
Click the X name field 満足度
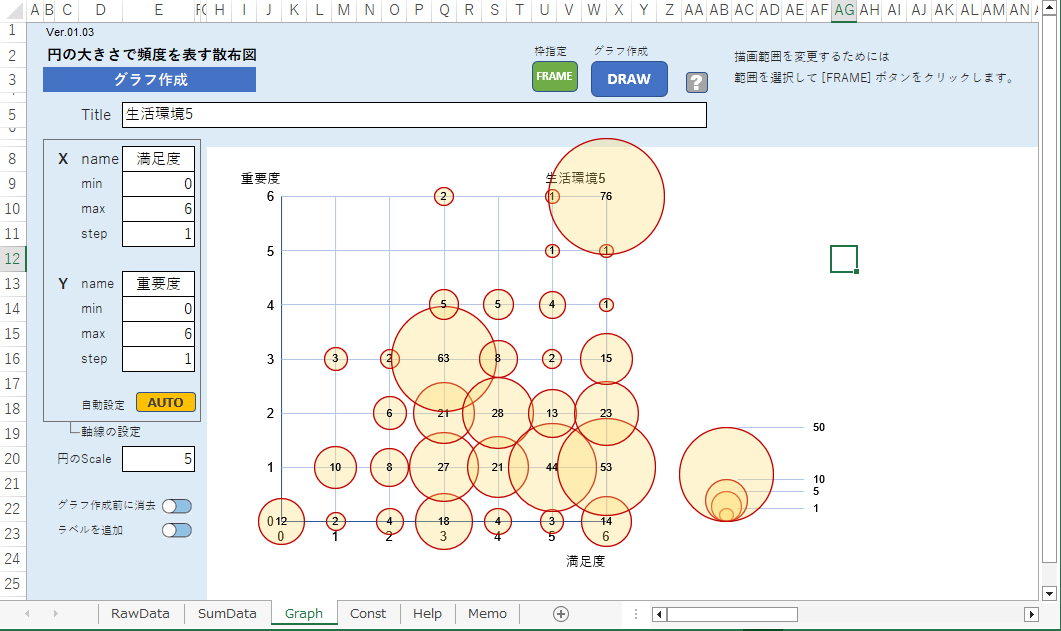point(158,159)
